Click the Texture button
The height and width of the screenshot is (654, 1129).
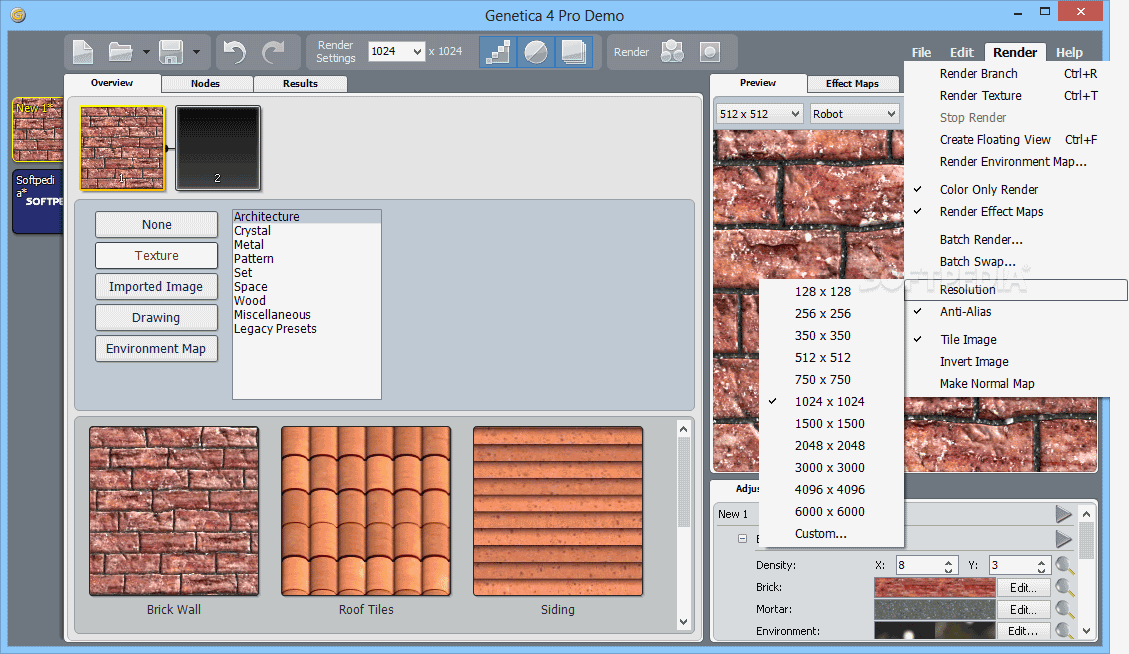[156, 256]
